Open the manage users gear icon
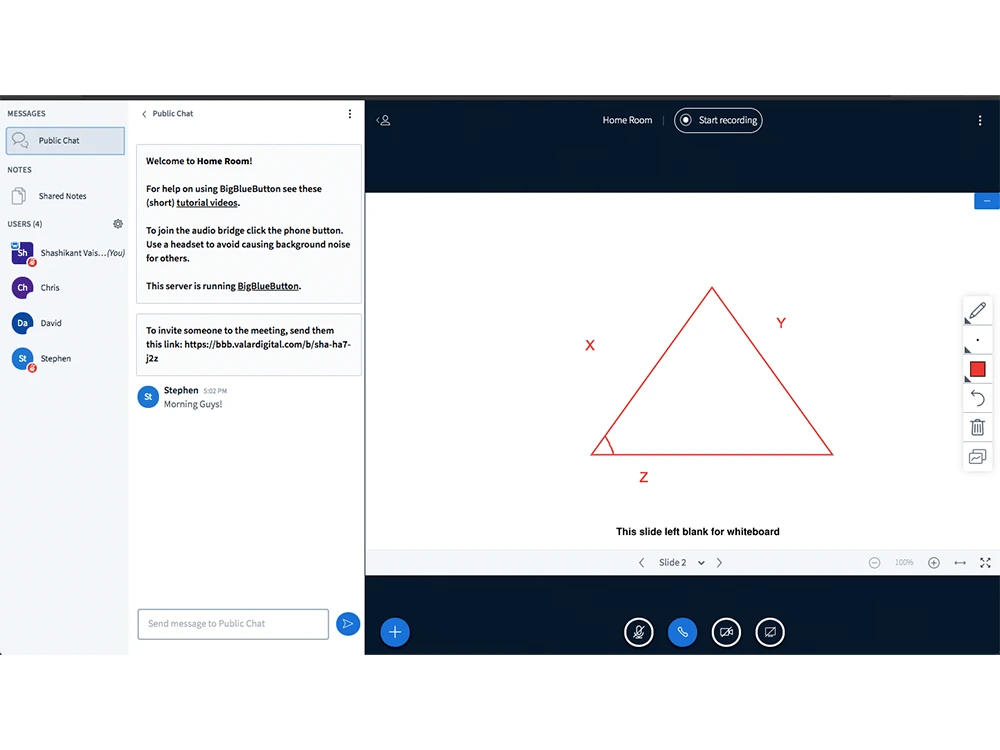Viewport: 1000px width, 750px height. pos(118,224)
